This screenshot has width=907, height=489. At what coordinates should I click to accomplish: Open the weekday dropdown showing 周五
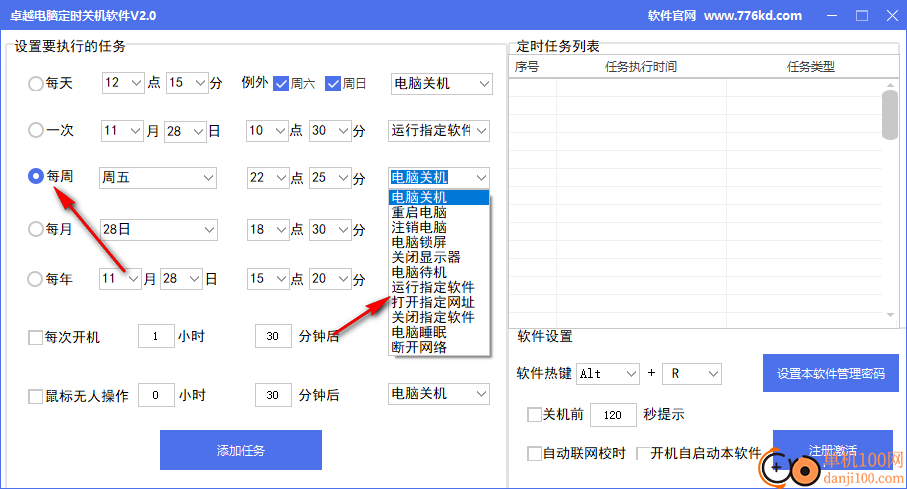(158, 178)
